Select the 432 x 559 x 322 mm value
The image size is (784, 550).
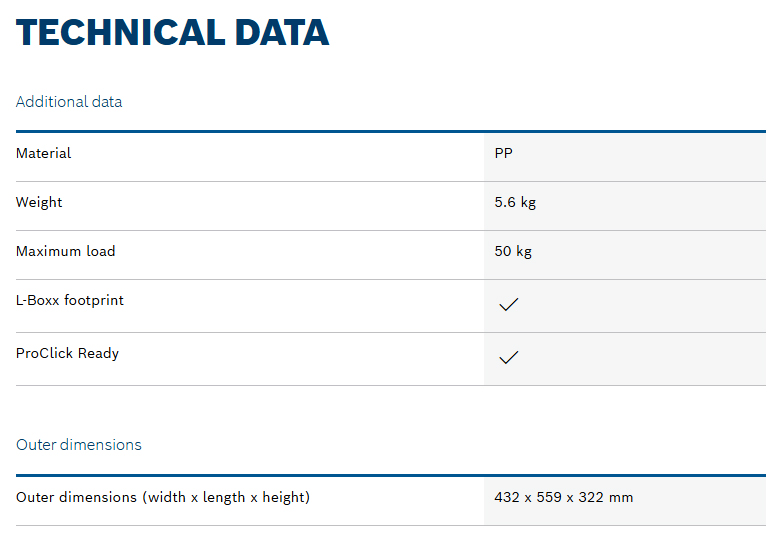(563, 497)
